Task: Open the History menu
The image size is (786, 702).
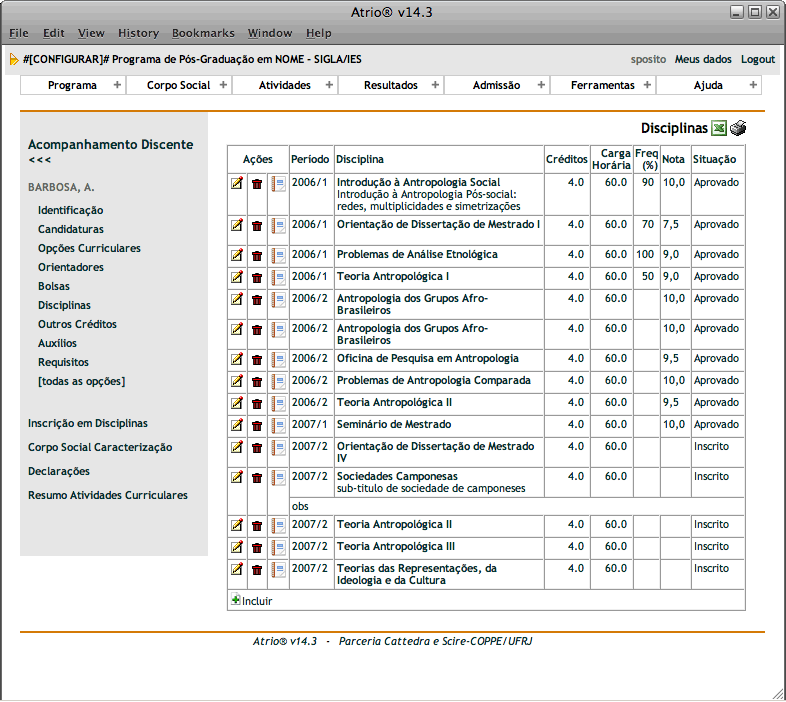Action: [x=138, y=33]
